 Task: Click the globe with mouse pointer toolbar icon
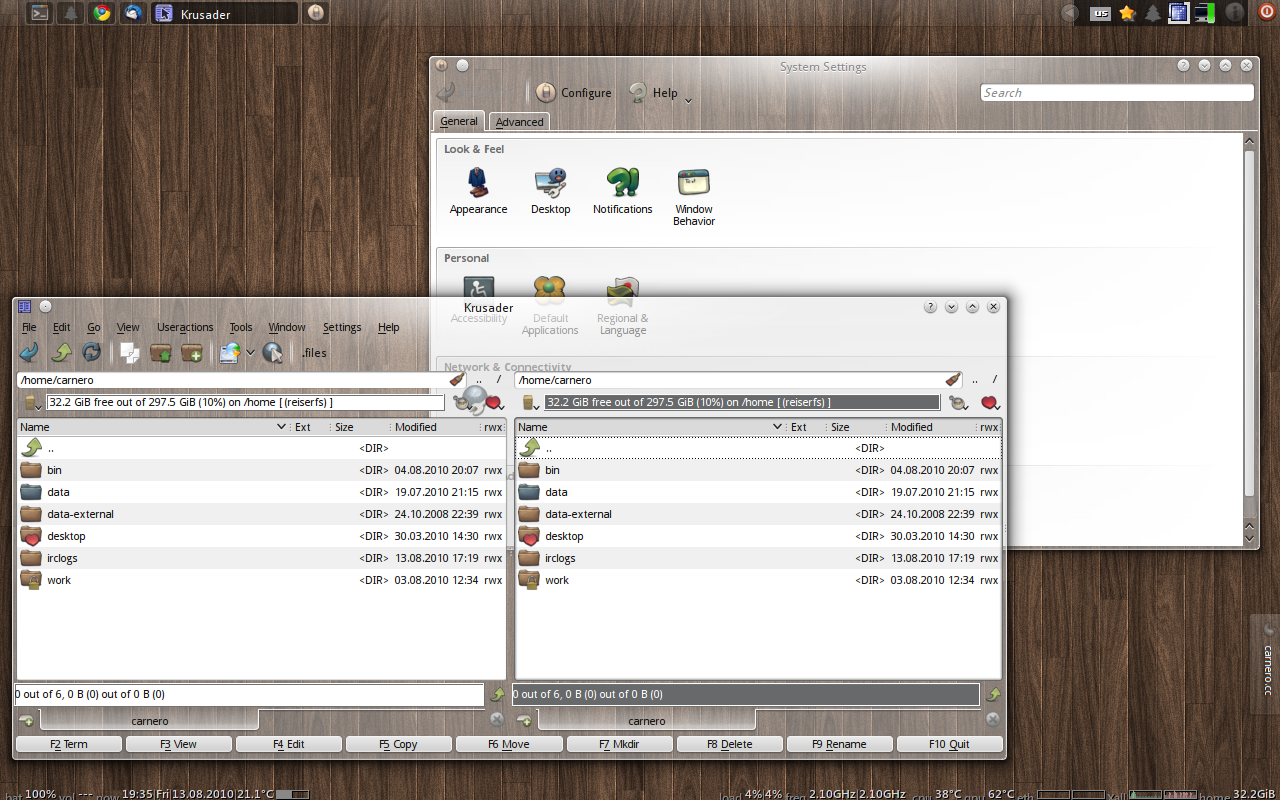pyautogui.click(x=272, y=352)
